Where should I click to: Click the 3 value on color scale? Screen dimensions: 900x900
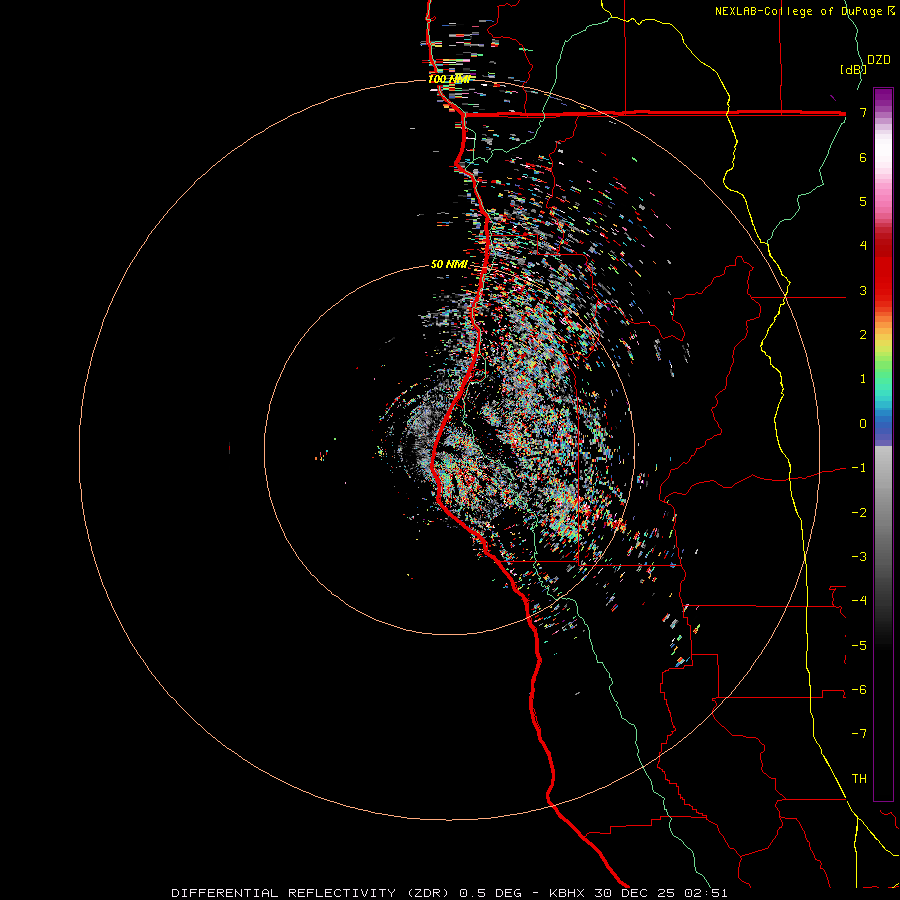pyautogui.click(x=863, y=290)
